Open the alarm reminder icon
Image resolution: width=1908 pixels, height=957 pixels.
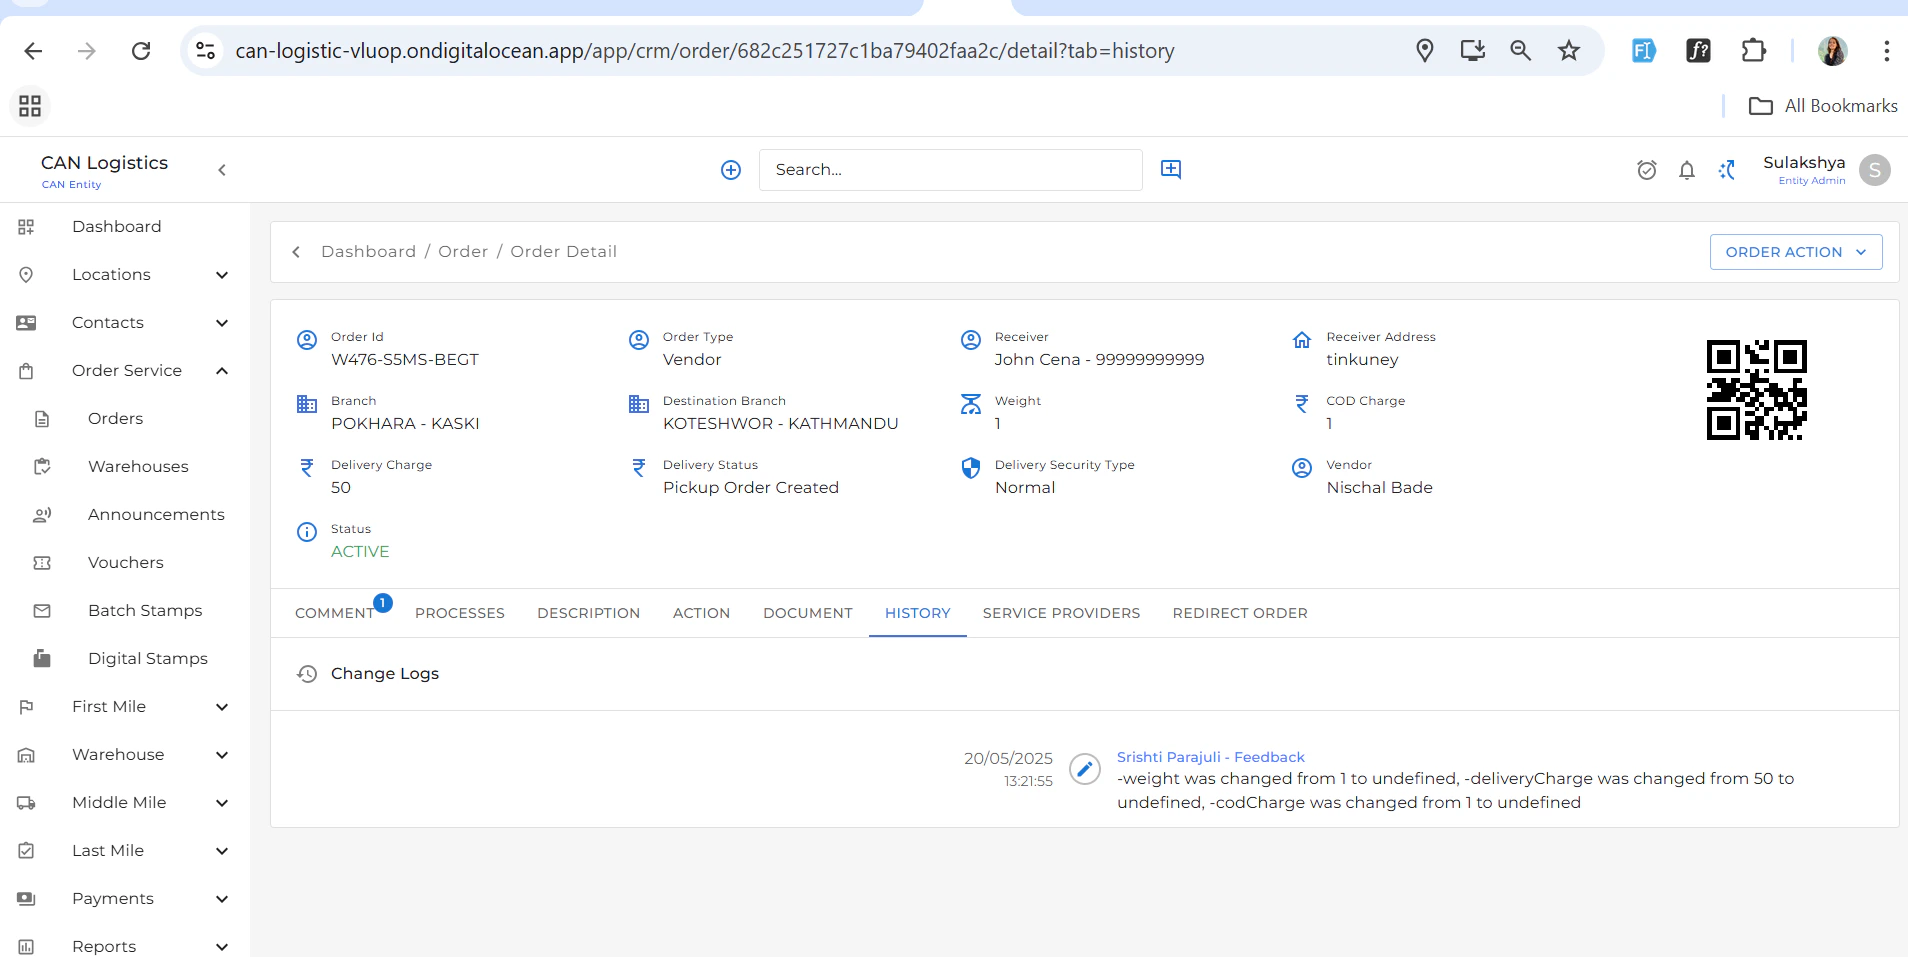point(1647,170)
